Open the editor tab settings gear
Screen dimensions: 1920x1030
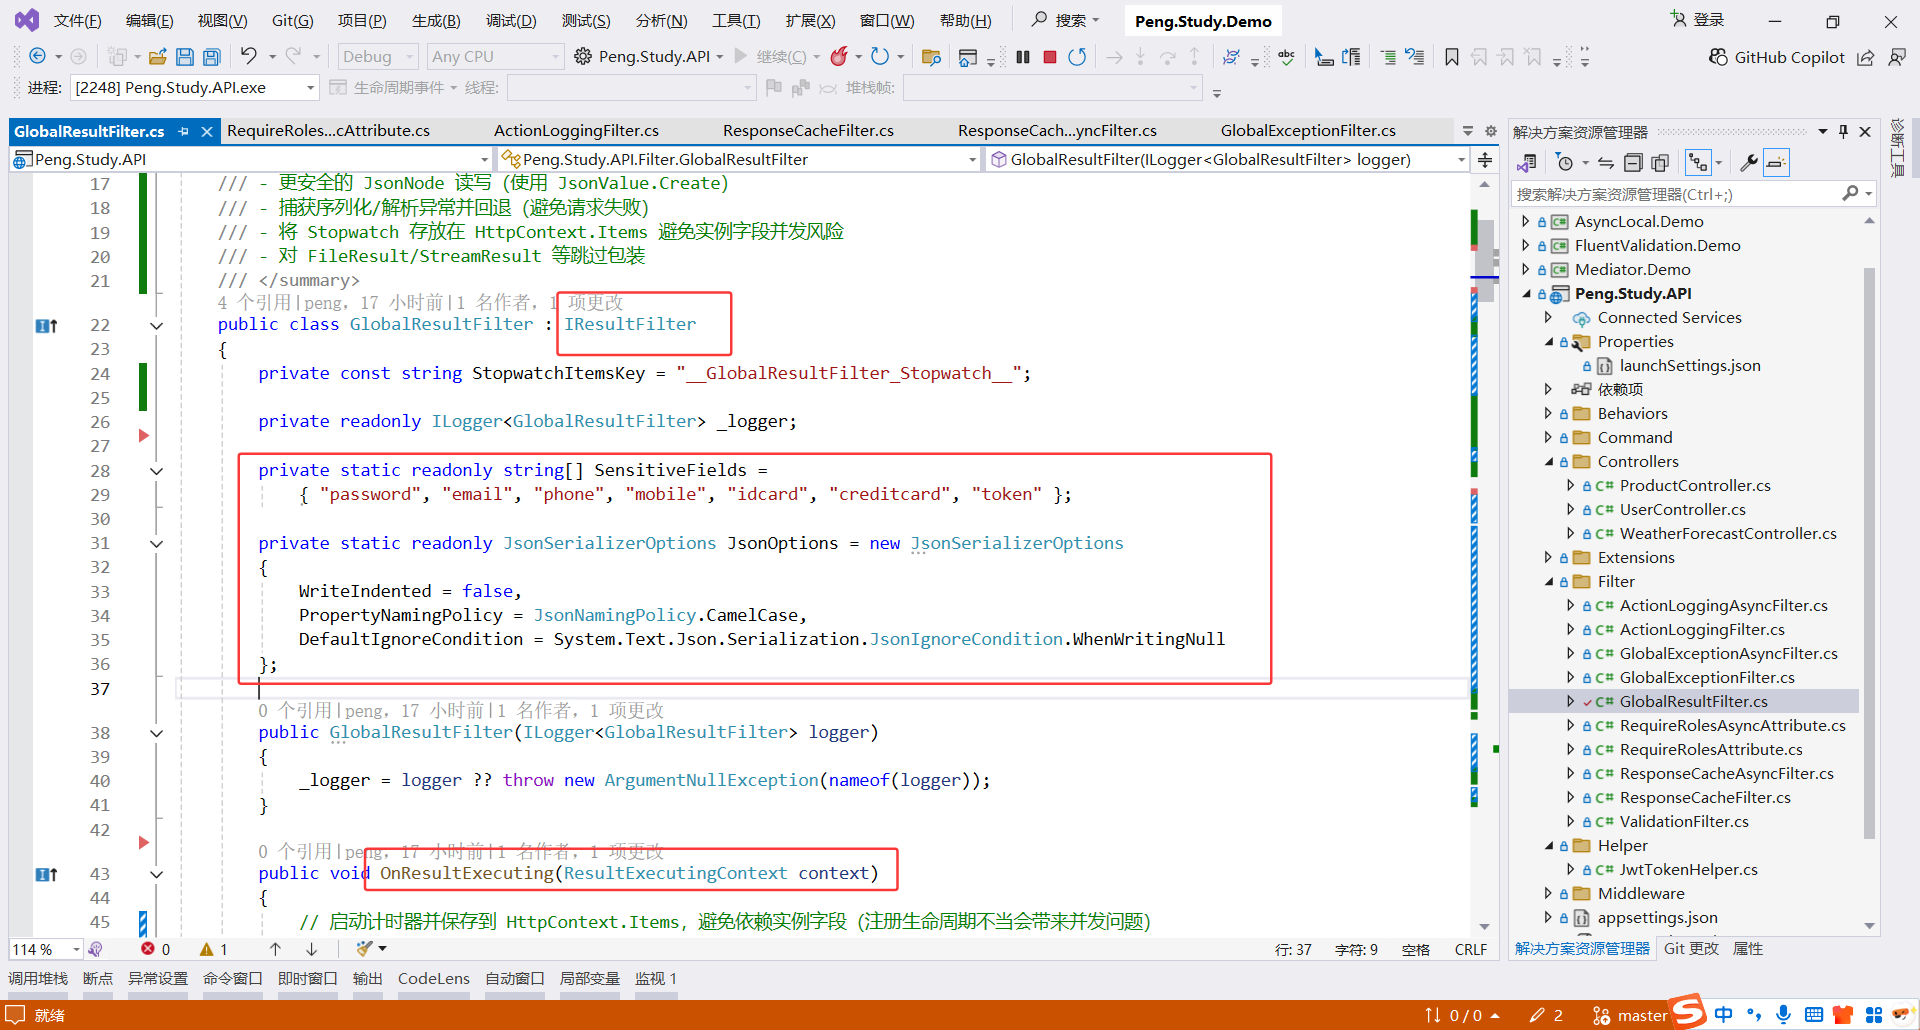pos(1490,131)
